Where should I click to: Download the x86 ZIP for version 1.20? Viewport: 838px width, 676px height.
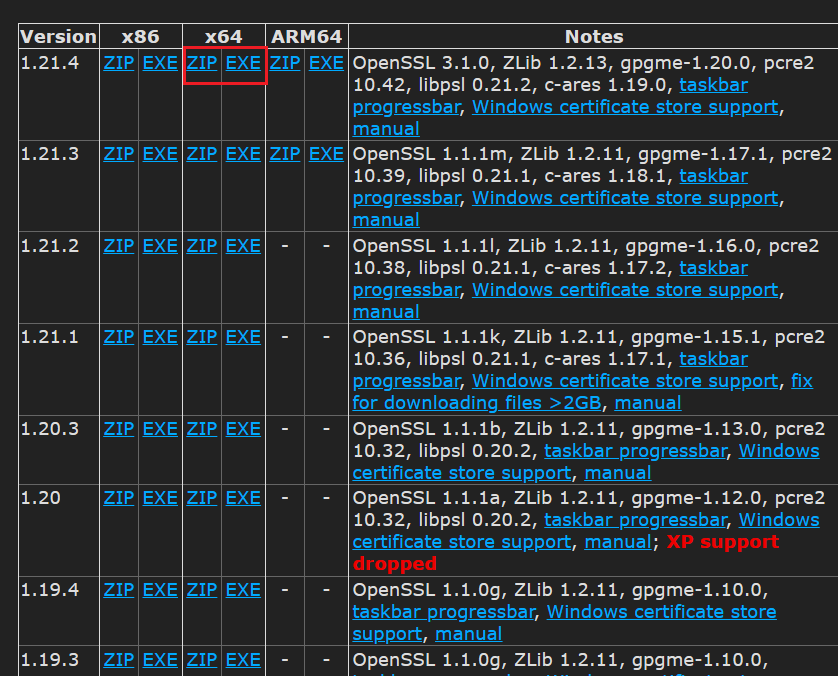point(119,498)
